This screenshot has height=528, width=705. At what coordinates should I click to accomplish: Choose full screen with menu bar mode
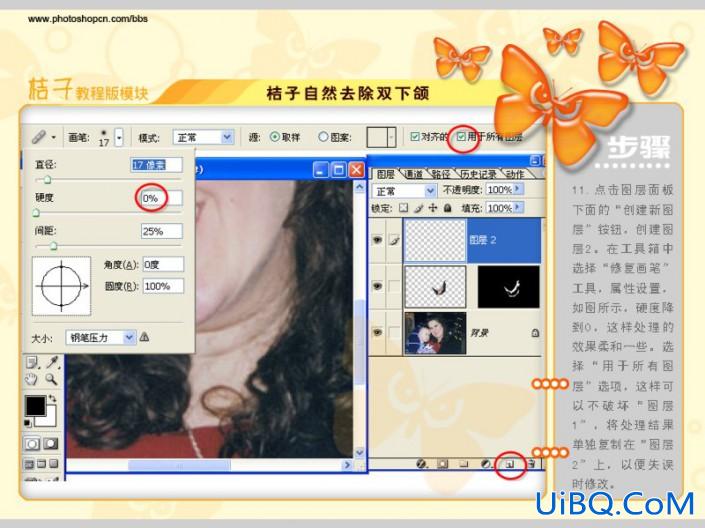click(x=41, y=464)
